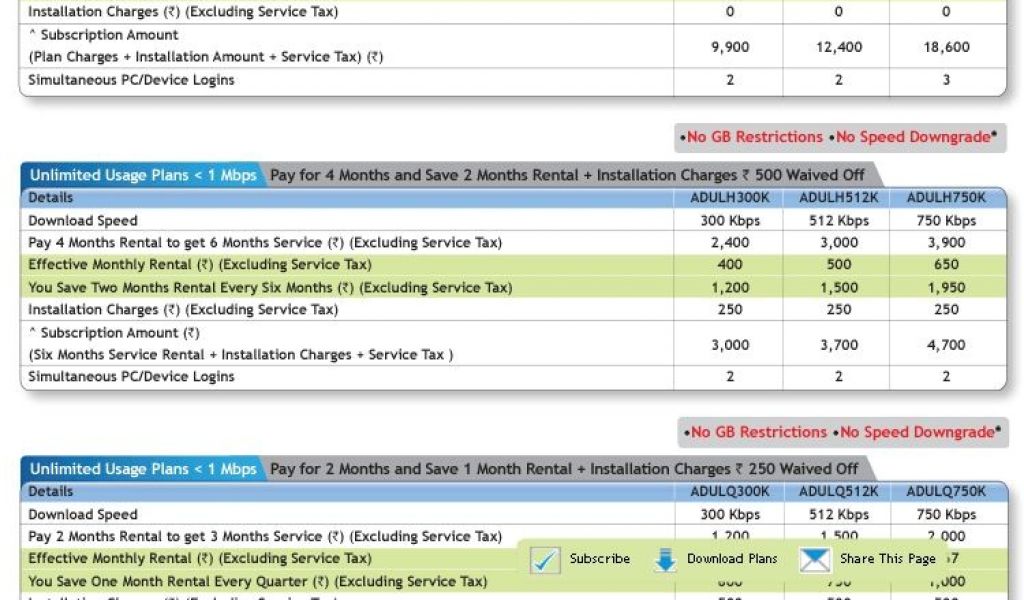Viewport: 1024px width, 600px height.
Task: Click the You Save Two Months Rental row label
Action: pos(270,288)
